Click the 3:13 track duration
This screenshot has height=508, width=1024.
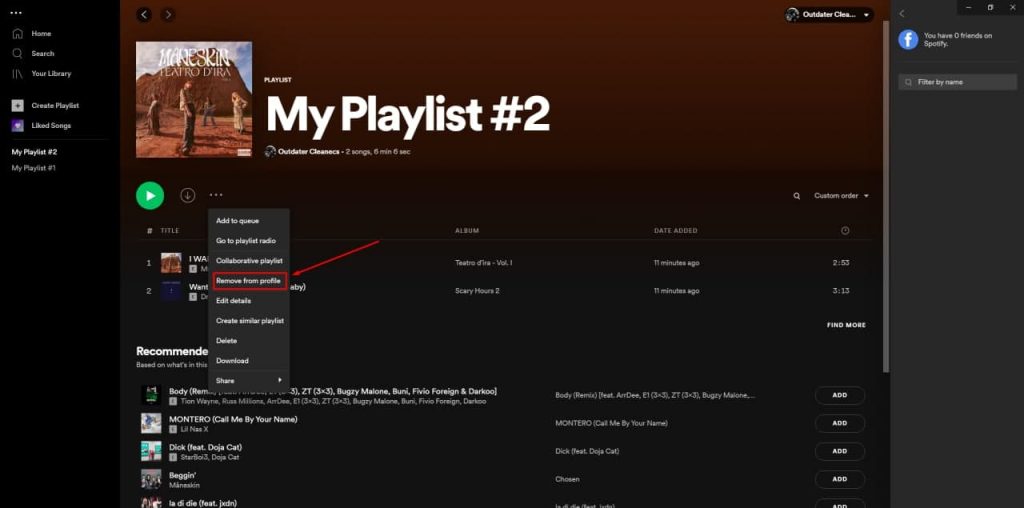tap(840, 291)
